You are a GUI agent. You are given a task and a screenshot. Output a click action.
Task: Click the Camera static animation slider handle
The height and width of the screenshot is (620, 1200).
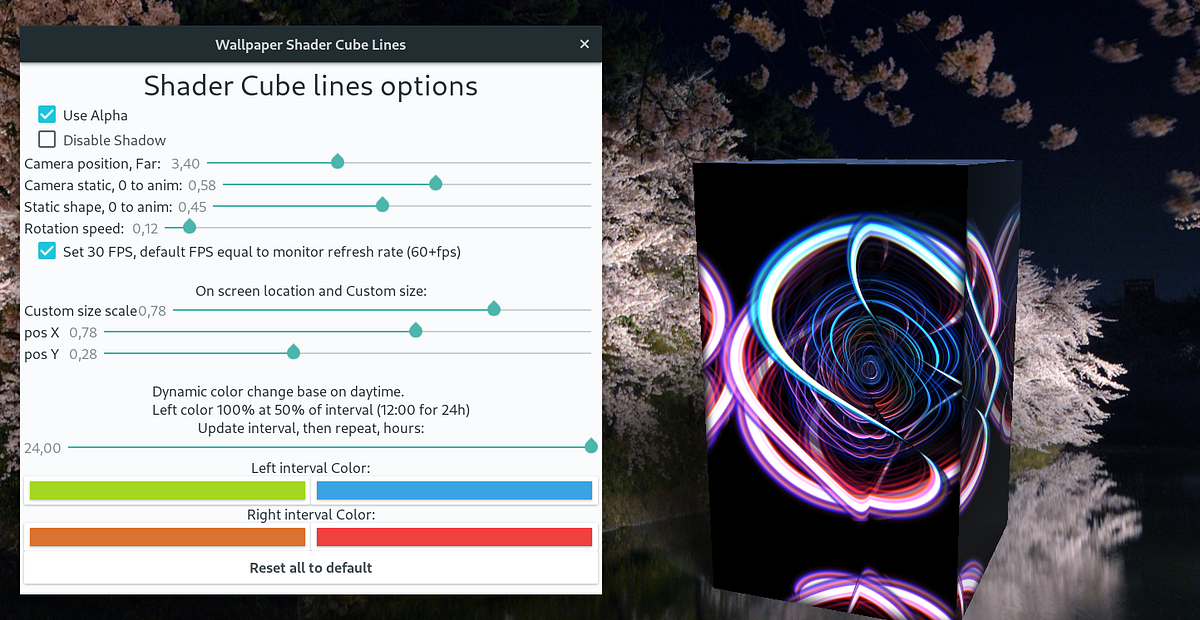click(435, 183)
